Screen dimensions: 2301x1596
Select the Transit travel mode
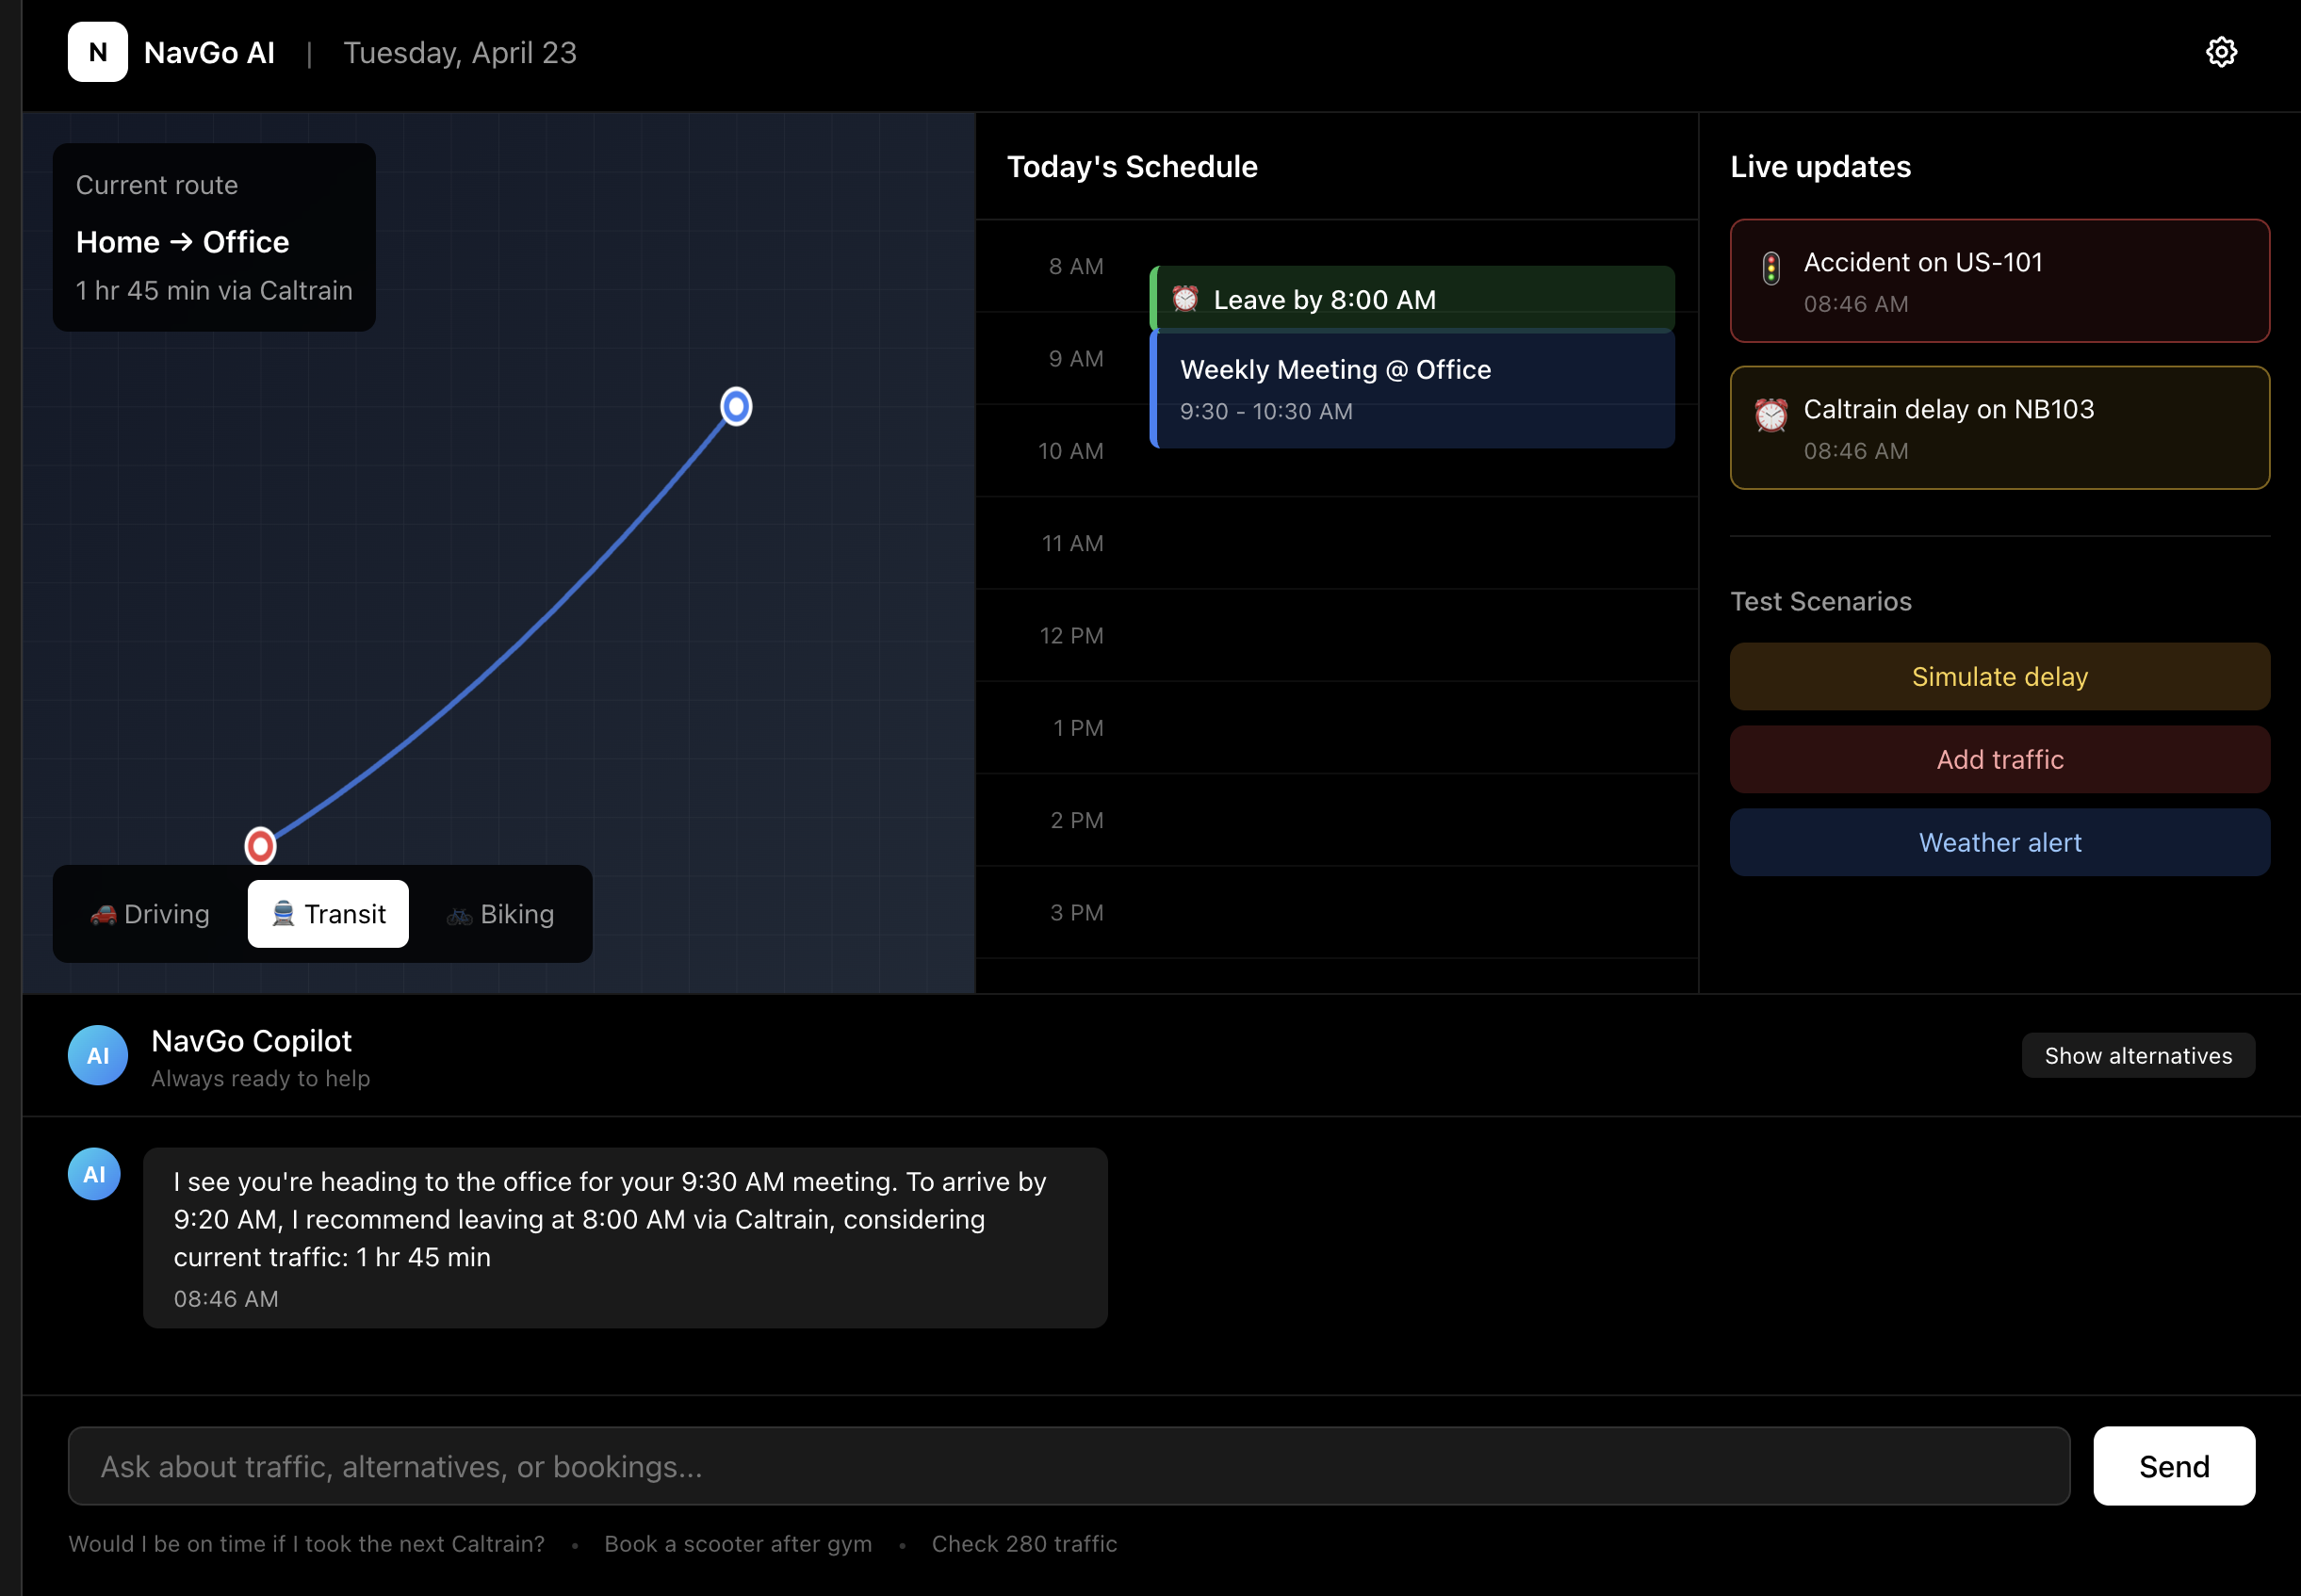pos(328,914)
